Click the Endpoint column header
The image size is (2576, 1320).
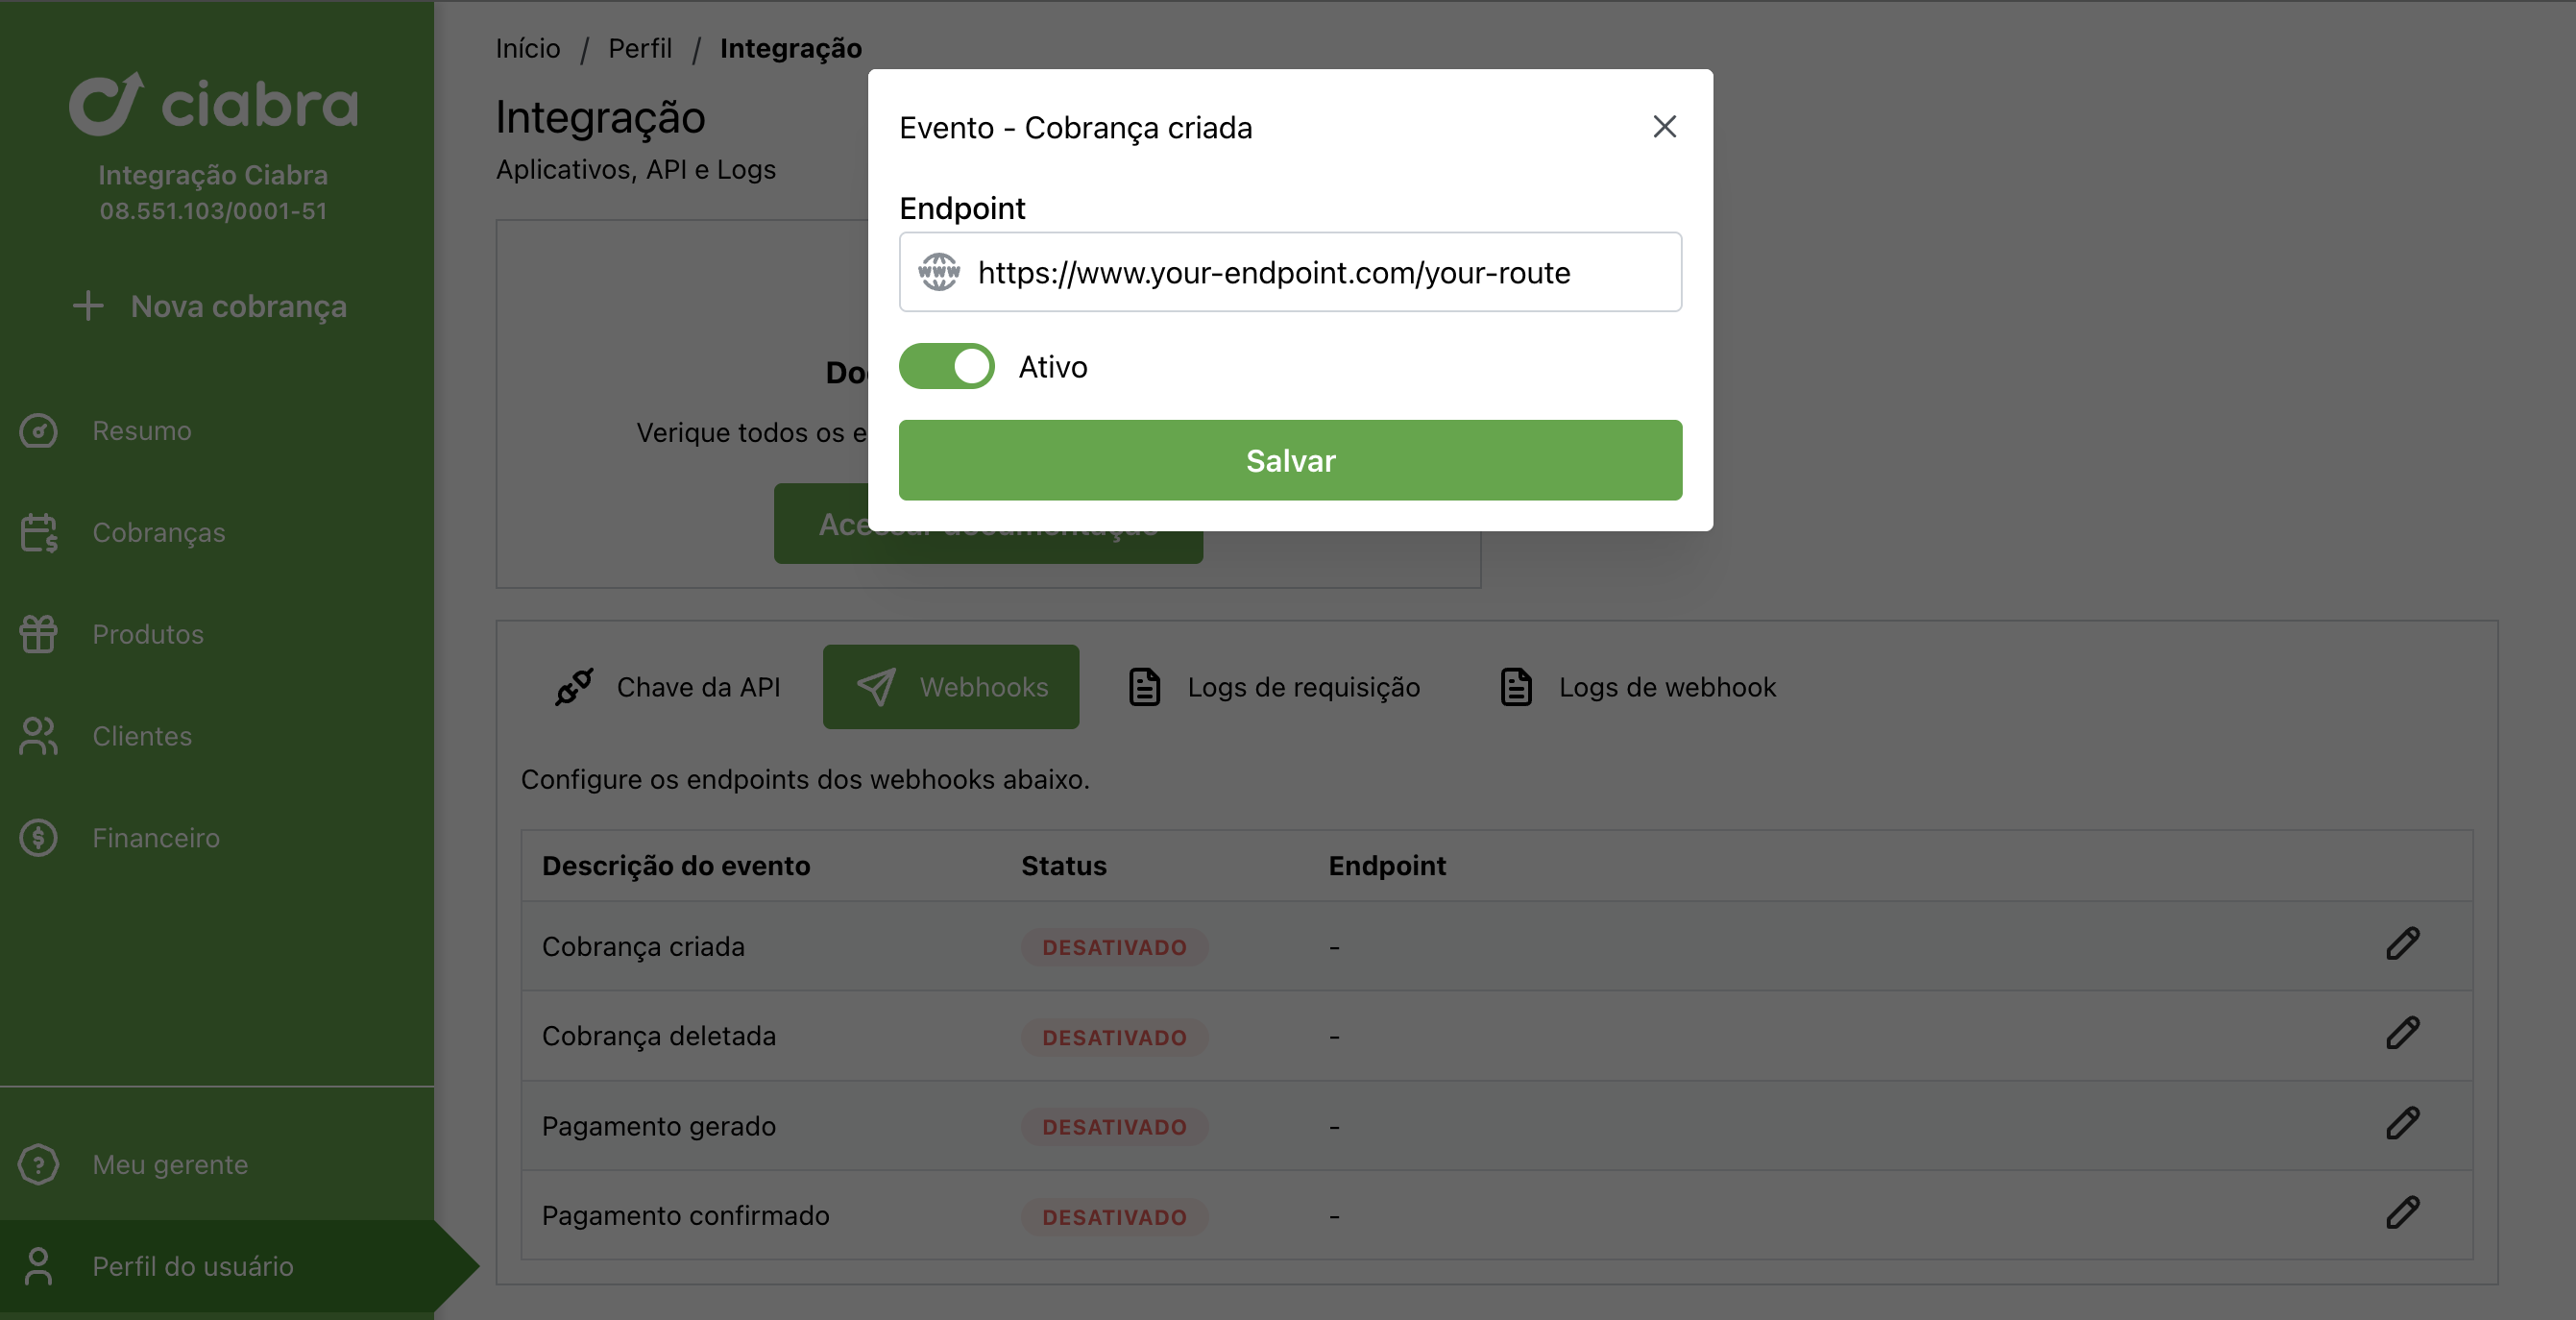[1387, 865]
